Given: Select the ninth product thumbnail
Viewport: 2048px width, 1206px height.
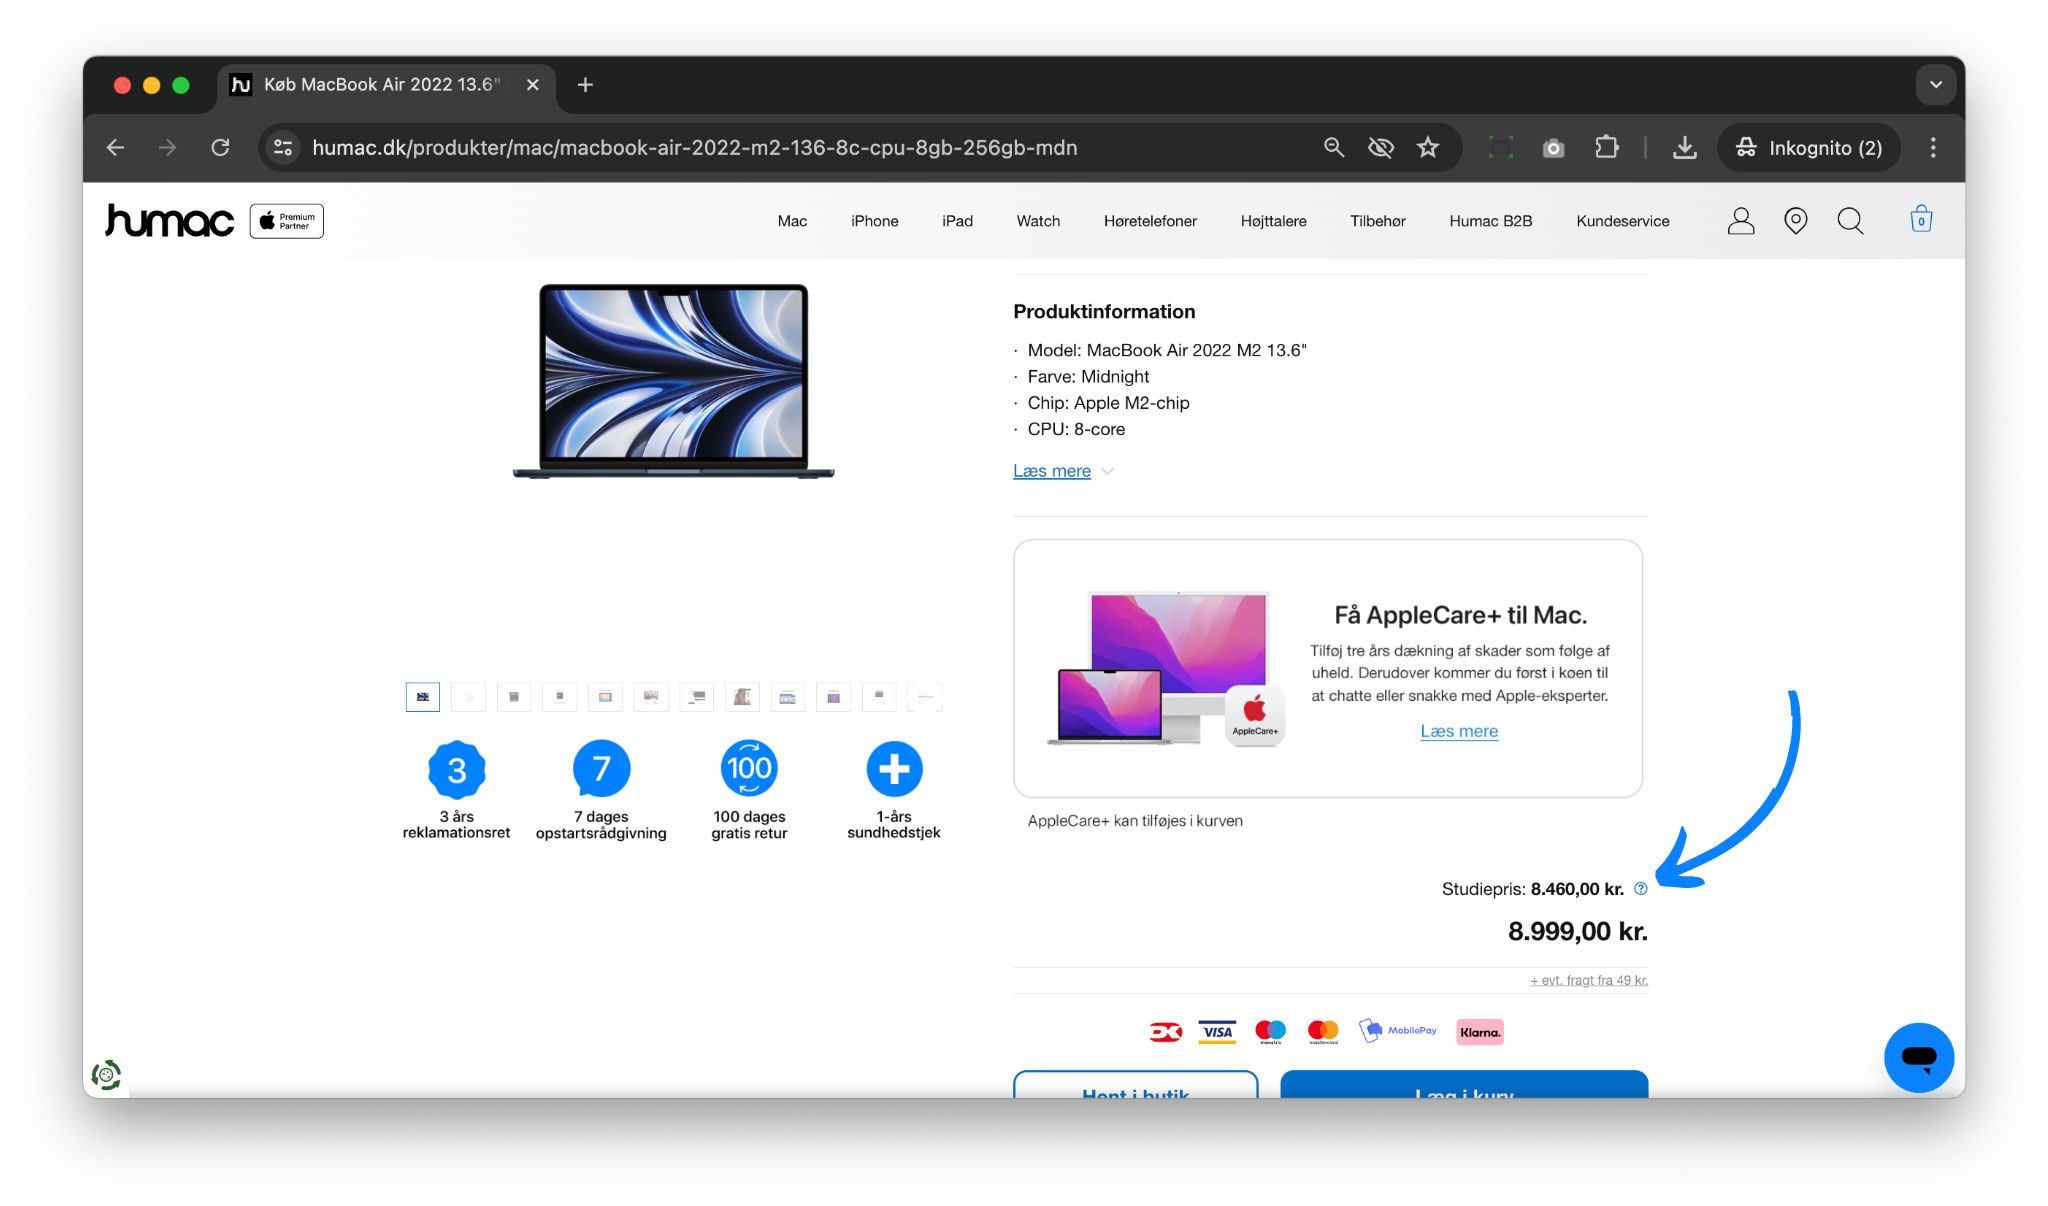Looking at the screenshot, I should pos(788,697).
